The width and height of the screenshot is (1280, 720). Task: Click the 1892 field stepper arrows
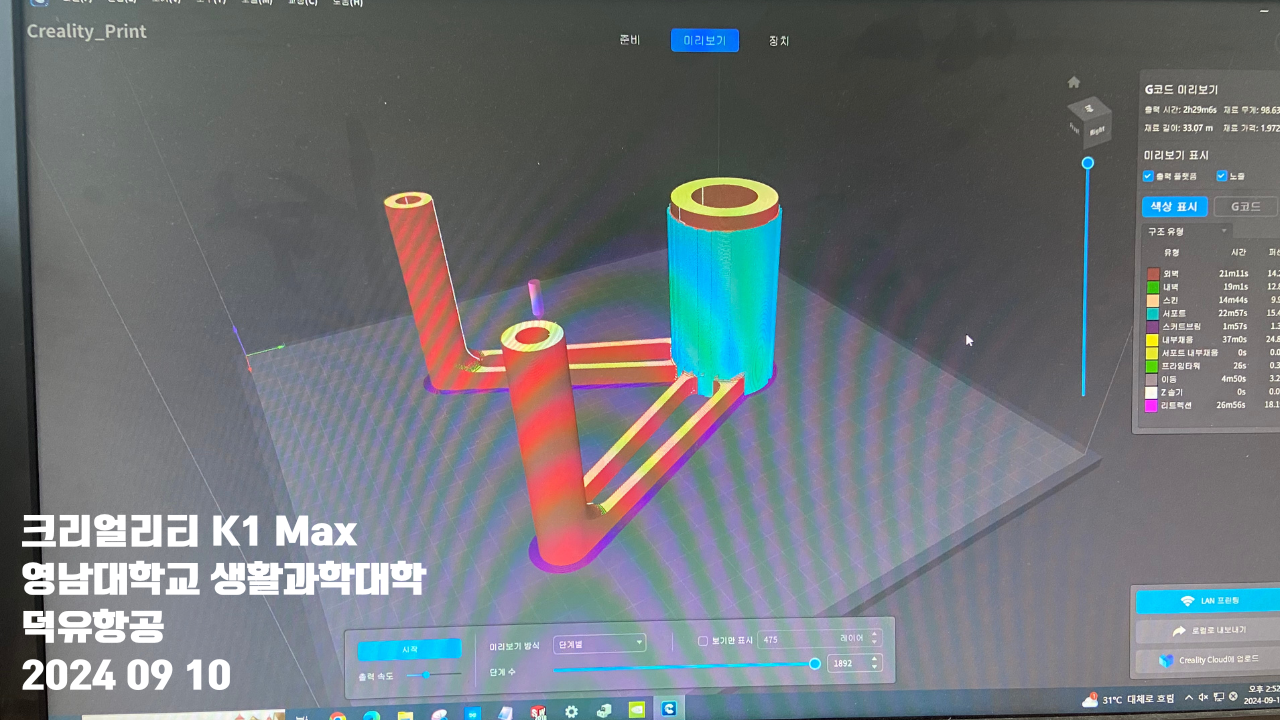875,663
